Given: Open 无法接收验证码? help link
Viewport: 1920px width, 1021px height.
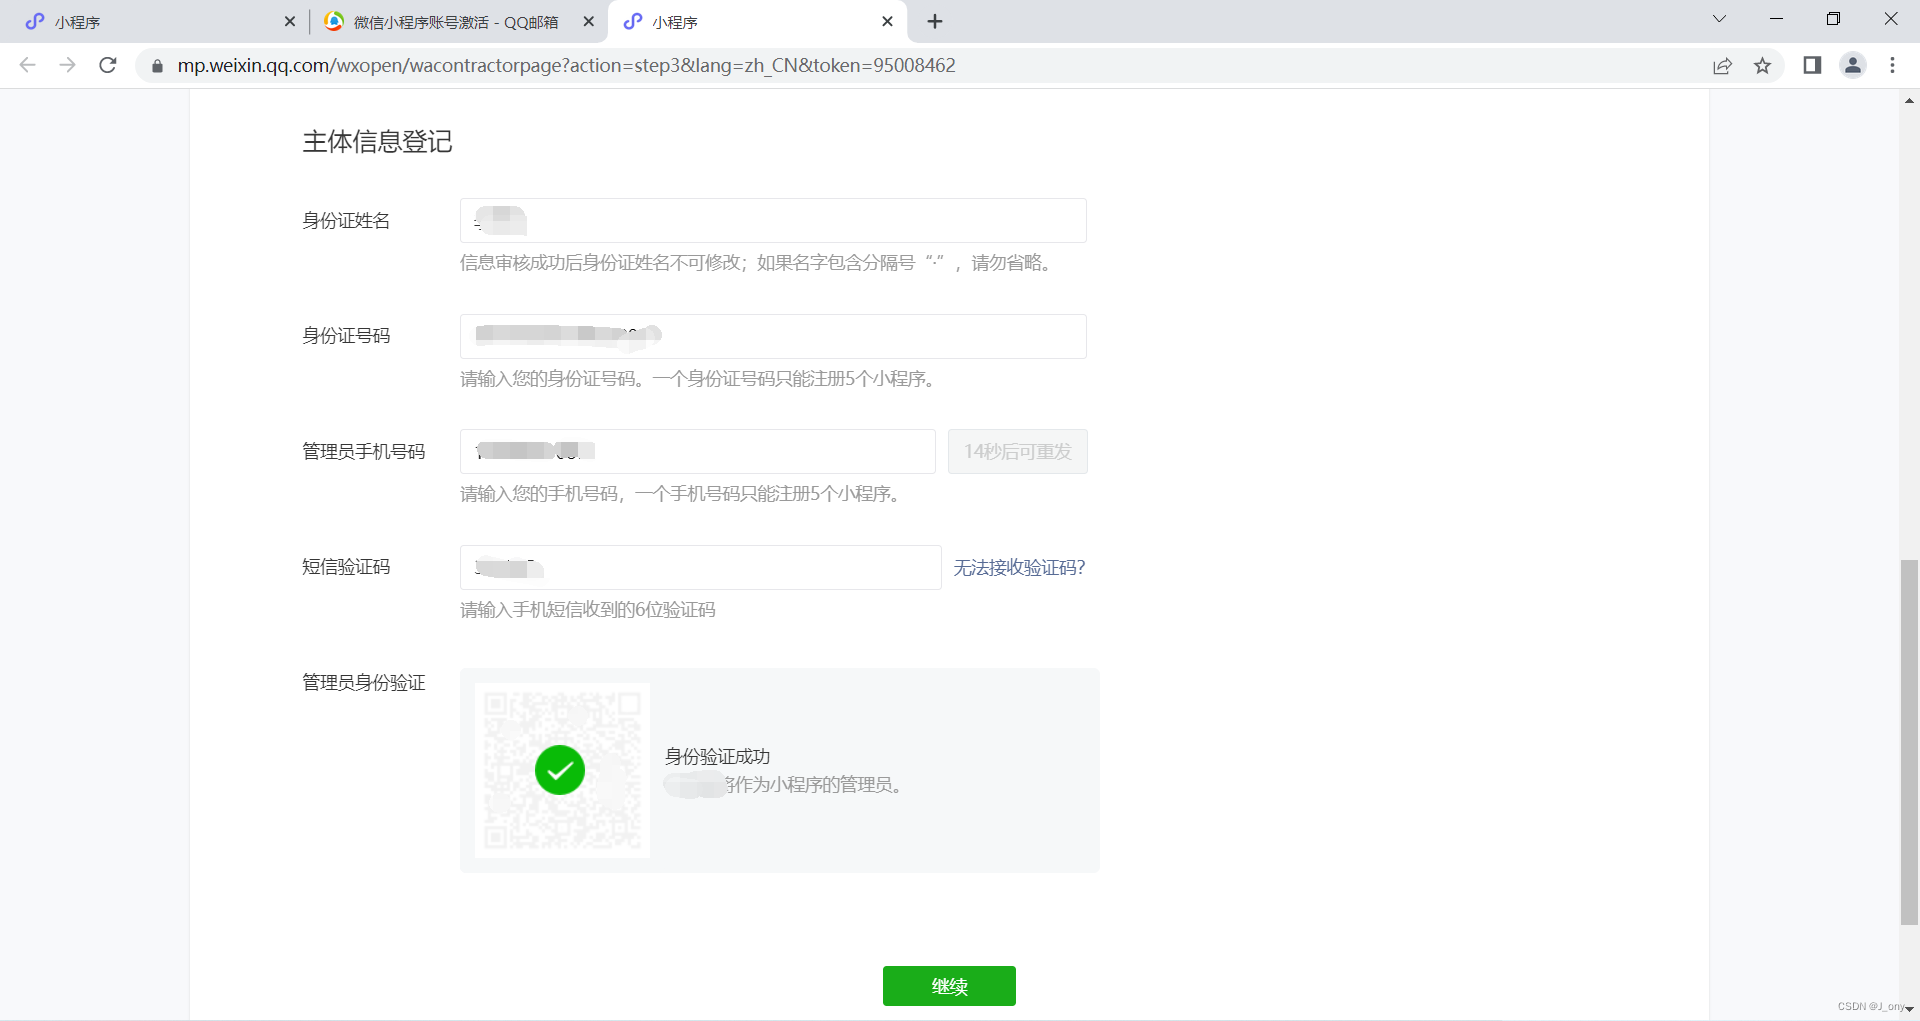Looking at the screenshot, I should (x=1019, y=567).
